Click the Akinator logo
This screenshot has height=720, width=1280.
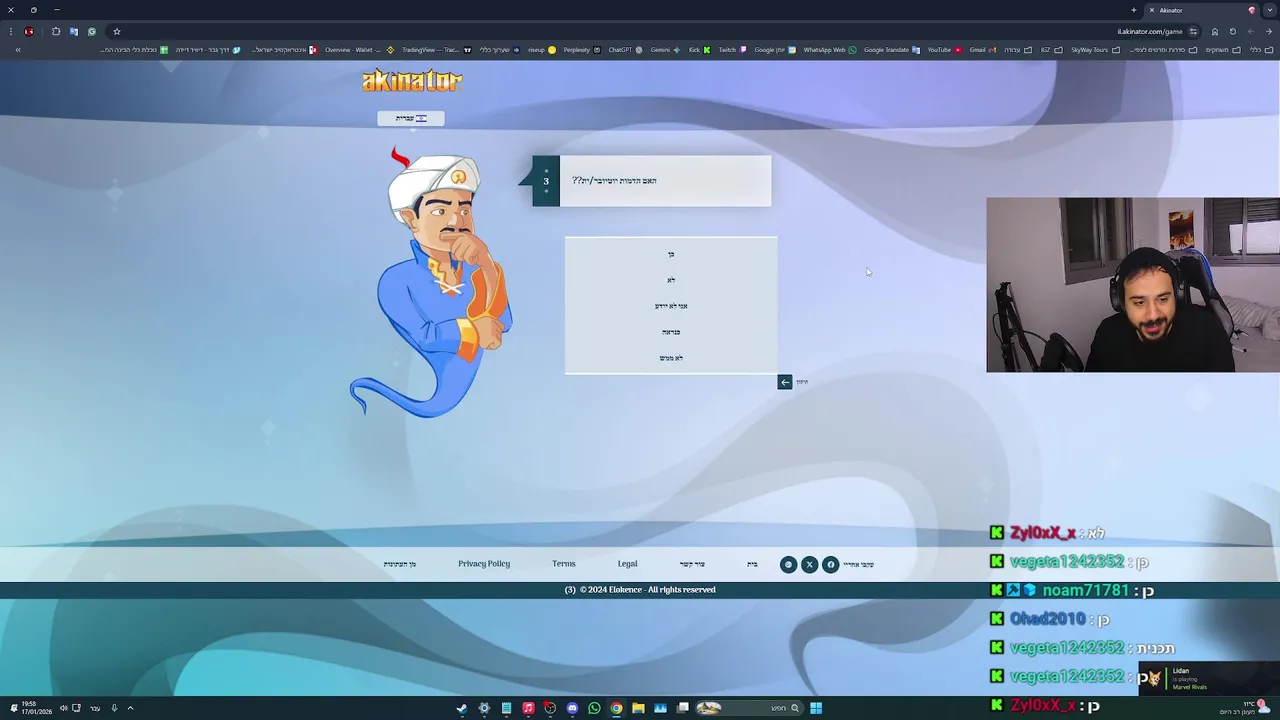tap(412, 81)
